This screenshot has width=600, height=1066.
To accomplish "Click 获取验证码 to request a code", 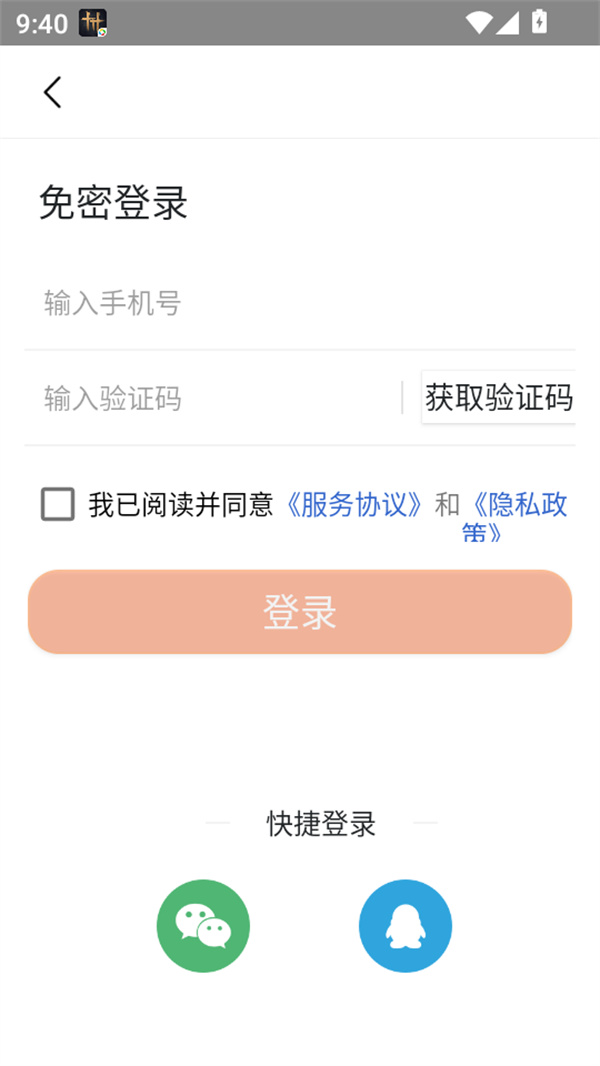I will 498,398.
